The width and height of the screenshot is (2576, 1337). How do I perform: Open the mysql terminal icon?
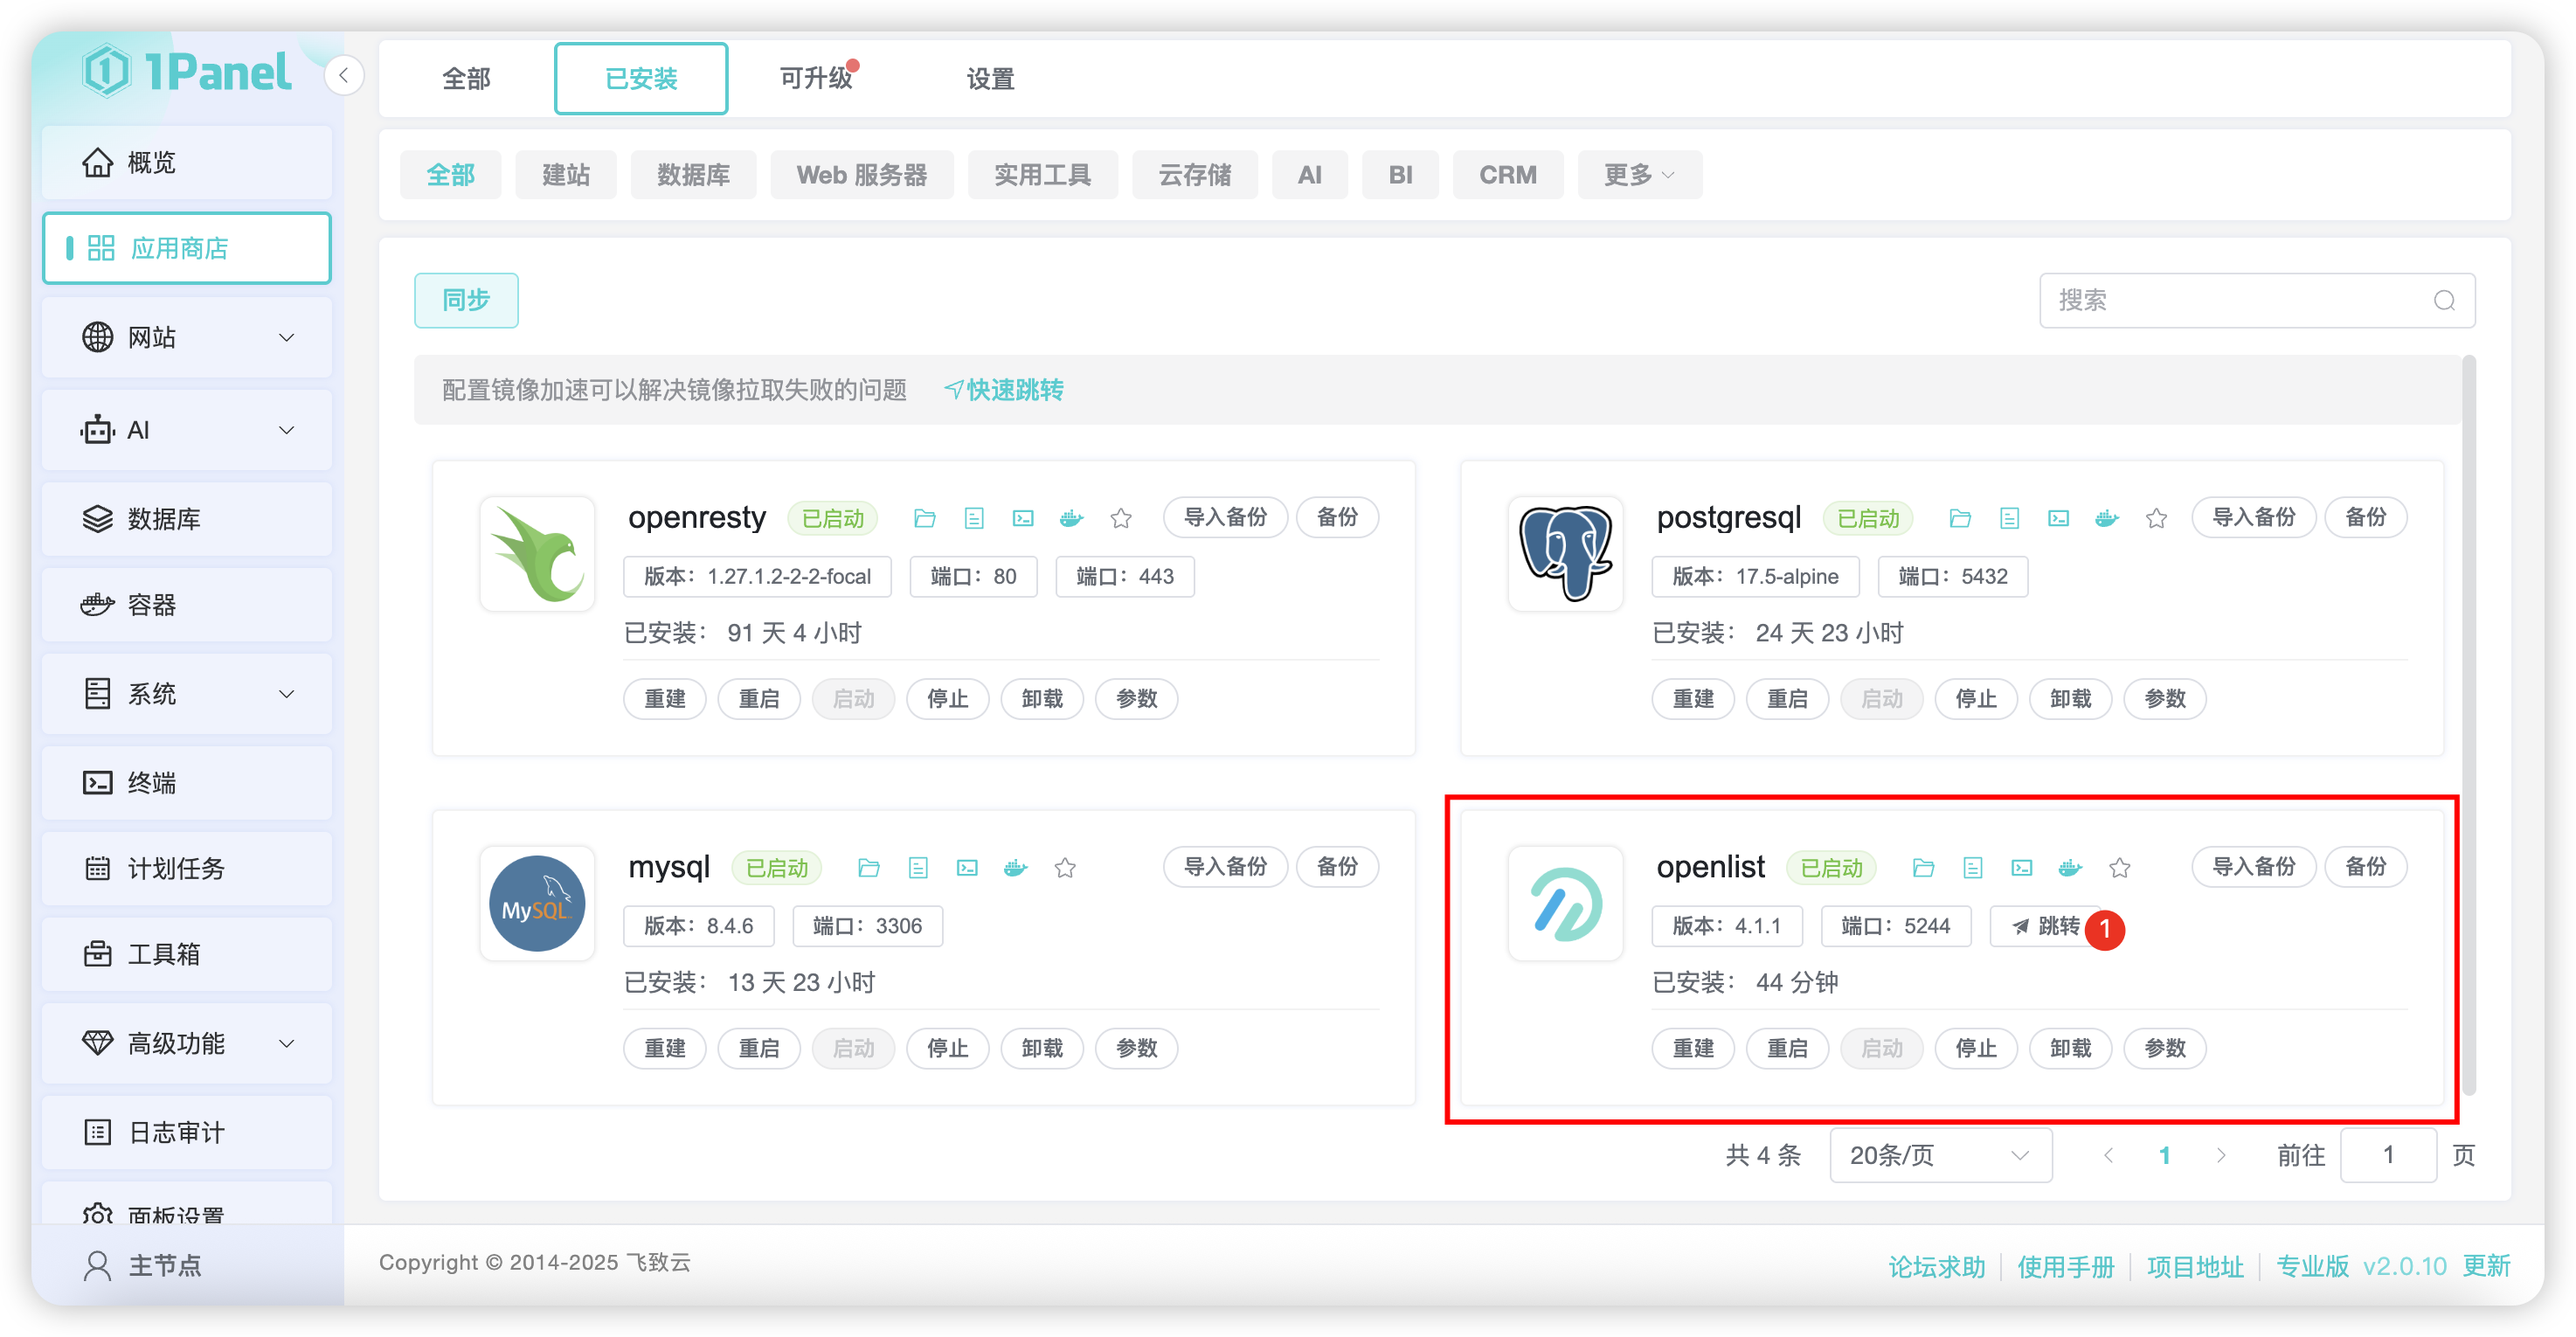[x=967, y=867]
